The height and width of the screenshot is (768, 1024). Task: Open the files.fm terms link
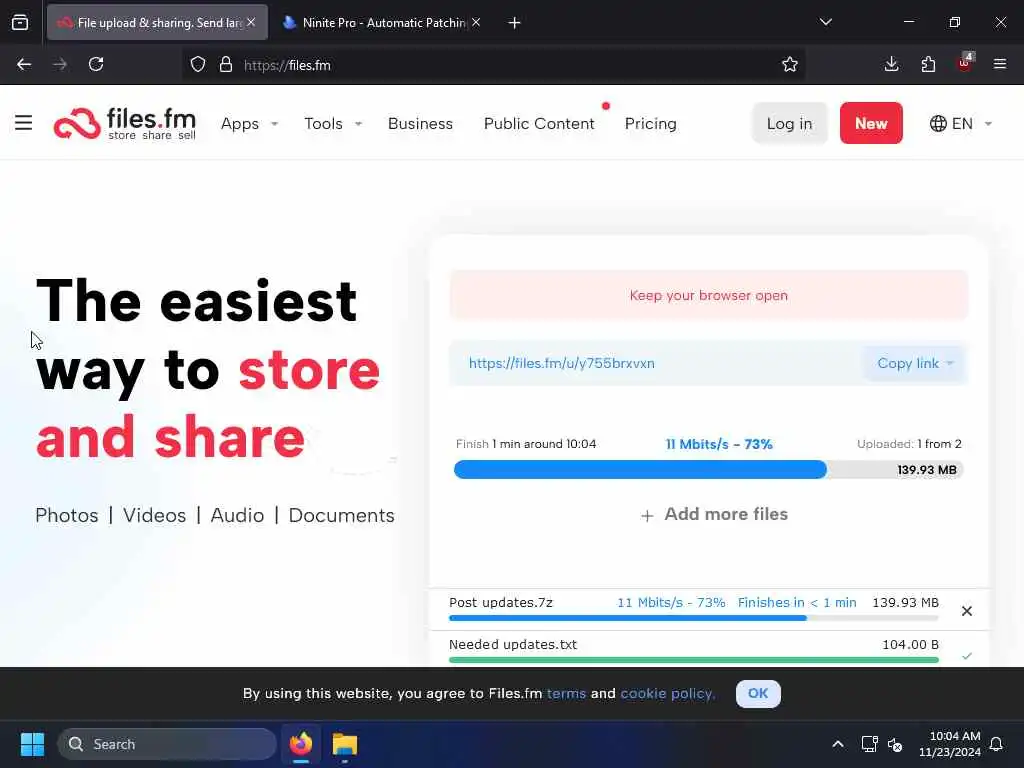(566, 694)
